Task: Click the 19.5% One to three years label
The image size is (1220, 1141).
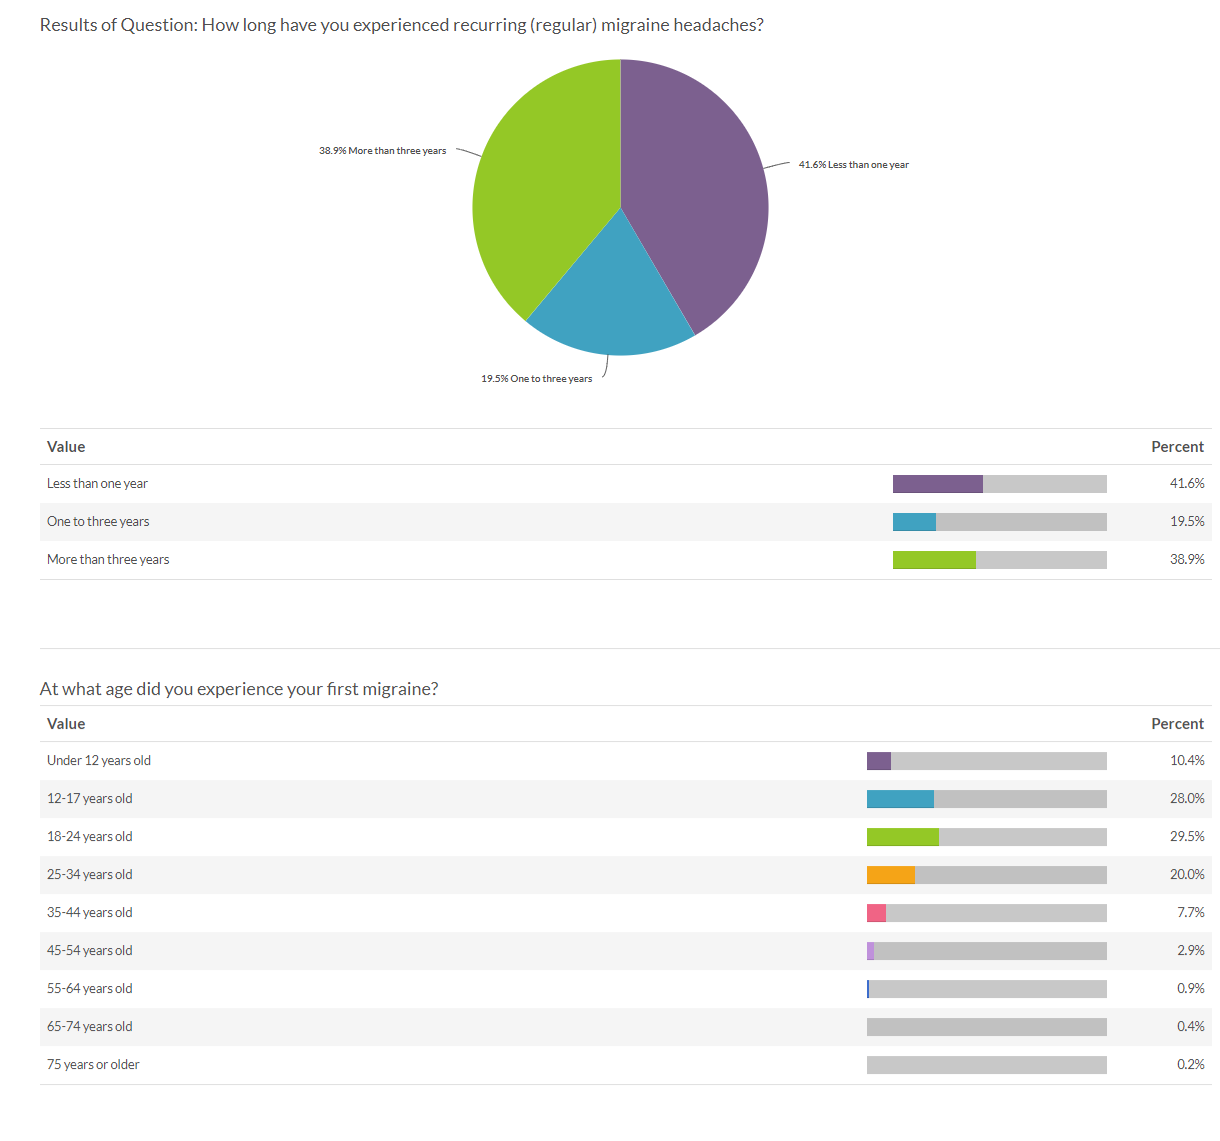Action: pos(537,378)
